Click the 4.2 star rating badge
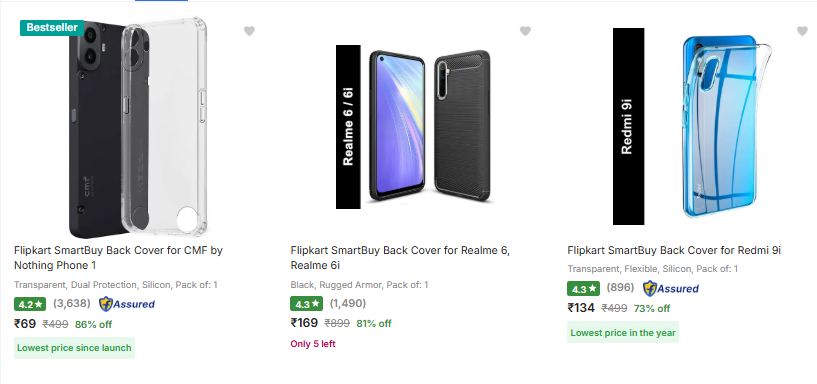This screenshot has height=384, width=817. pos(30,304)
